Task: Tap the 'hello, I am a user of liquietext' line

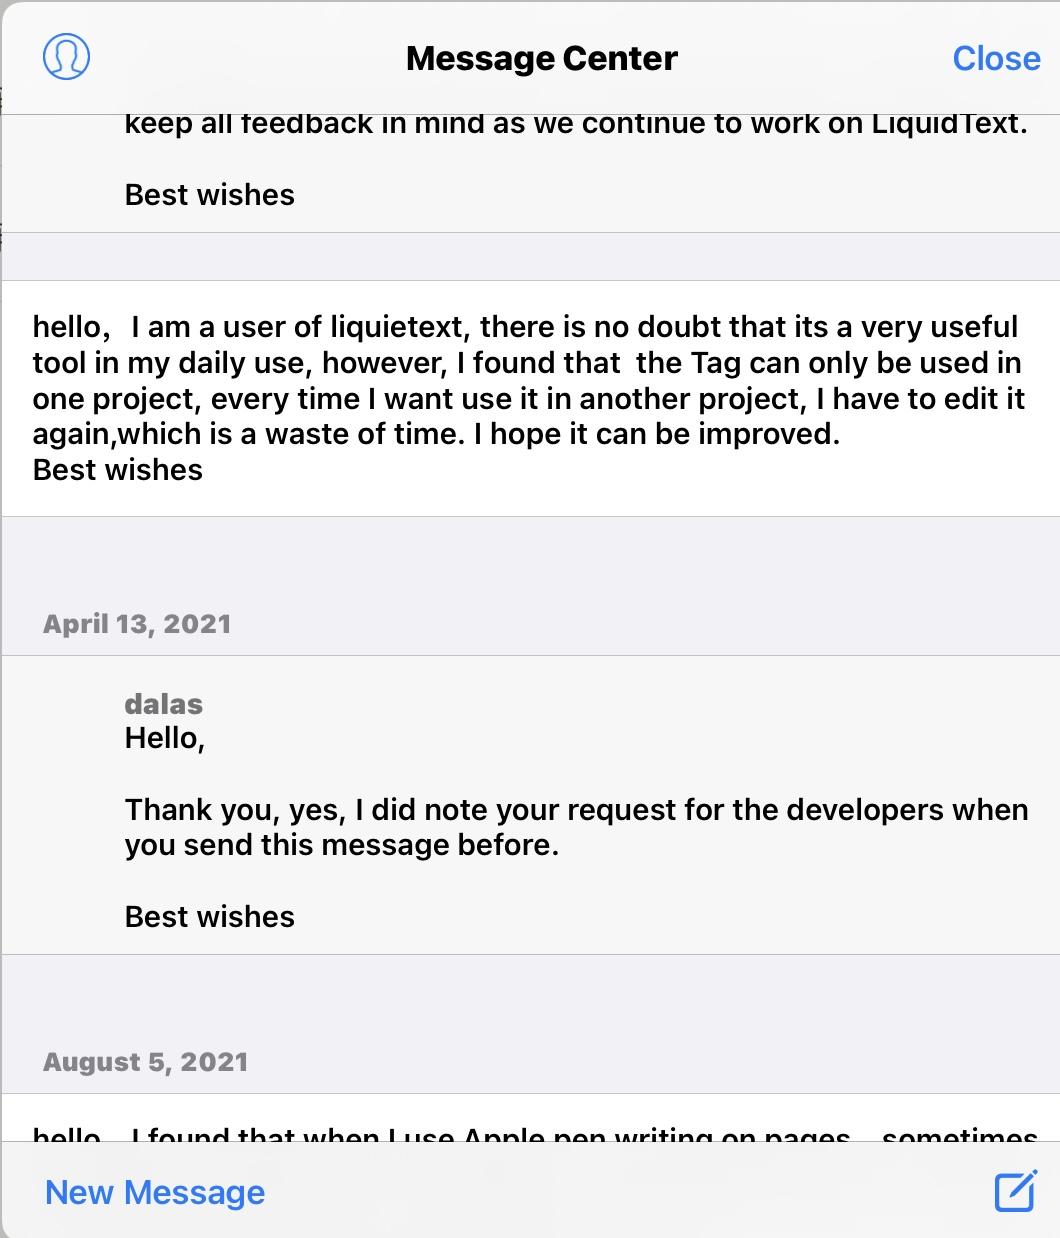Action: (x=525, y=327)
